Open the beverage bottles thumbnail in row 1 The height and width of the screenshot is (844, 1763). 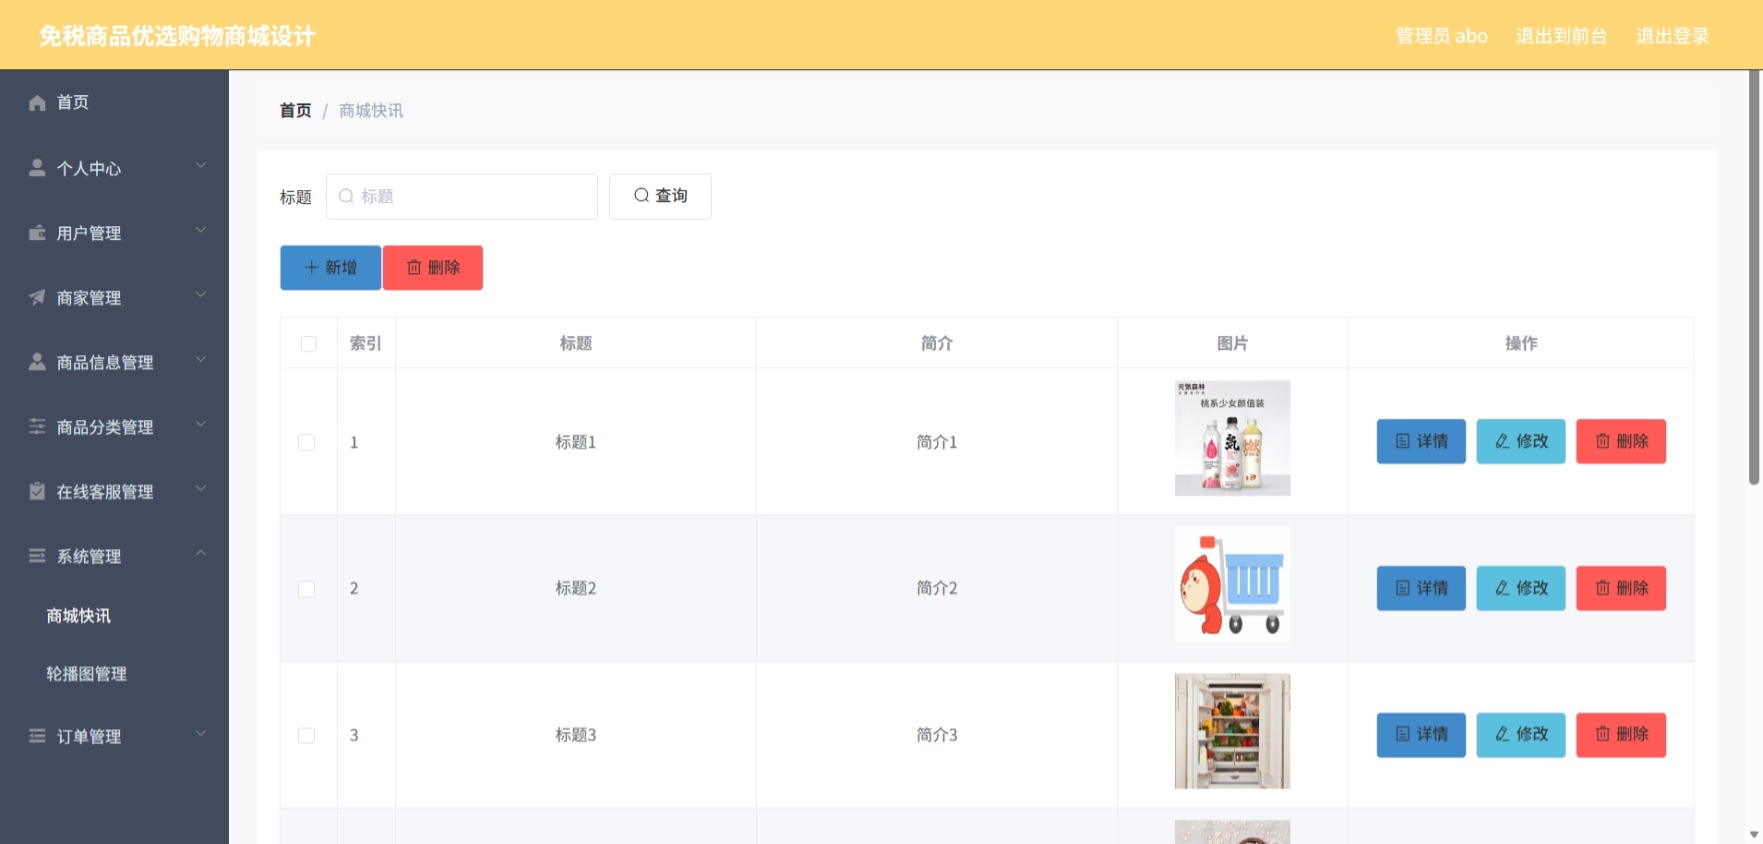click(1232, 438)
